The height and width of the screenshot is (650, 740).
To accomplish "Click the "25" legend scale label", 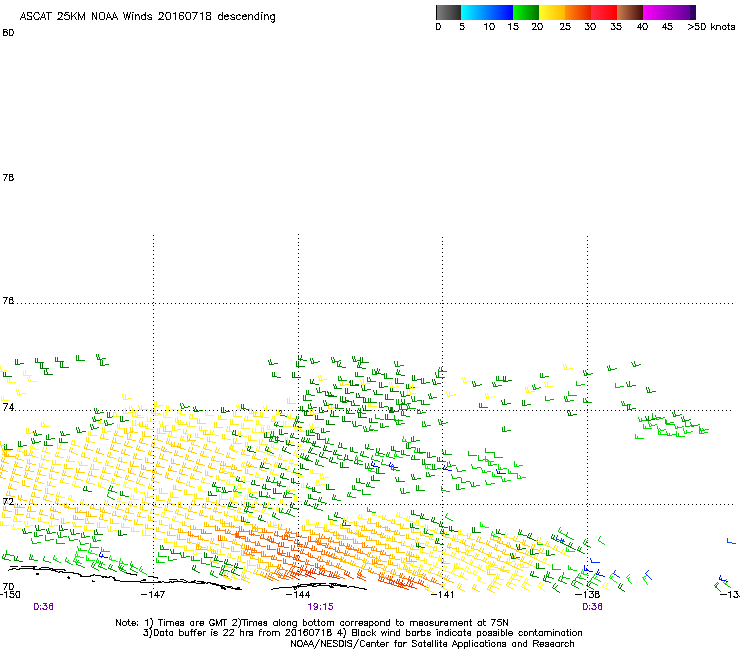I will (565, 27).
